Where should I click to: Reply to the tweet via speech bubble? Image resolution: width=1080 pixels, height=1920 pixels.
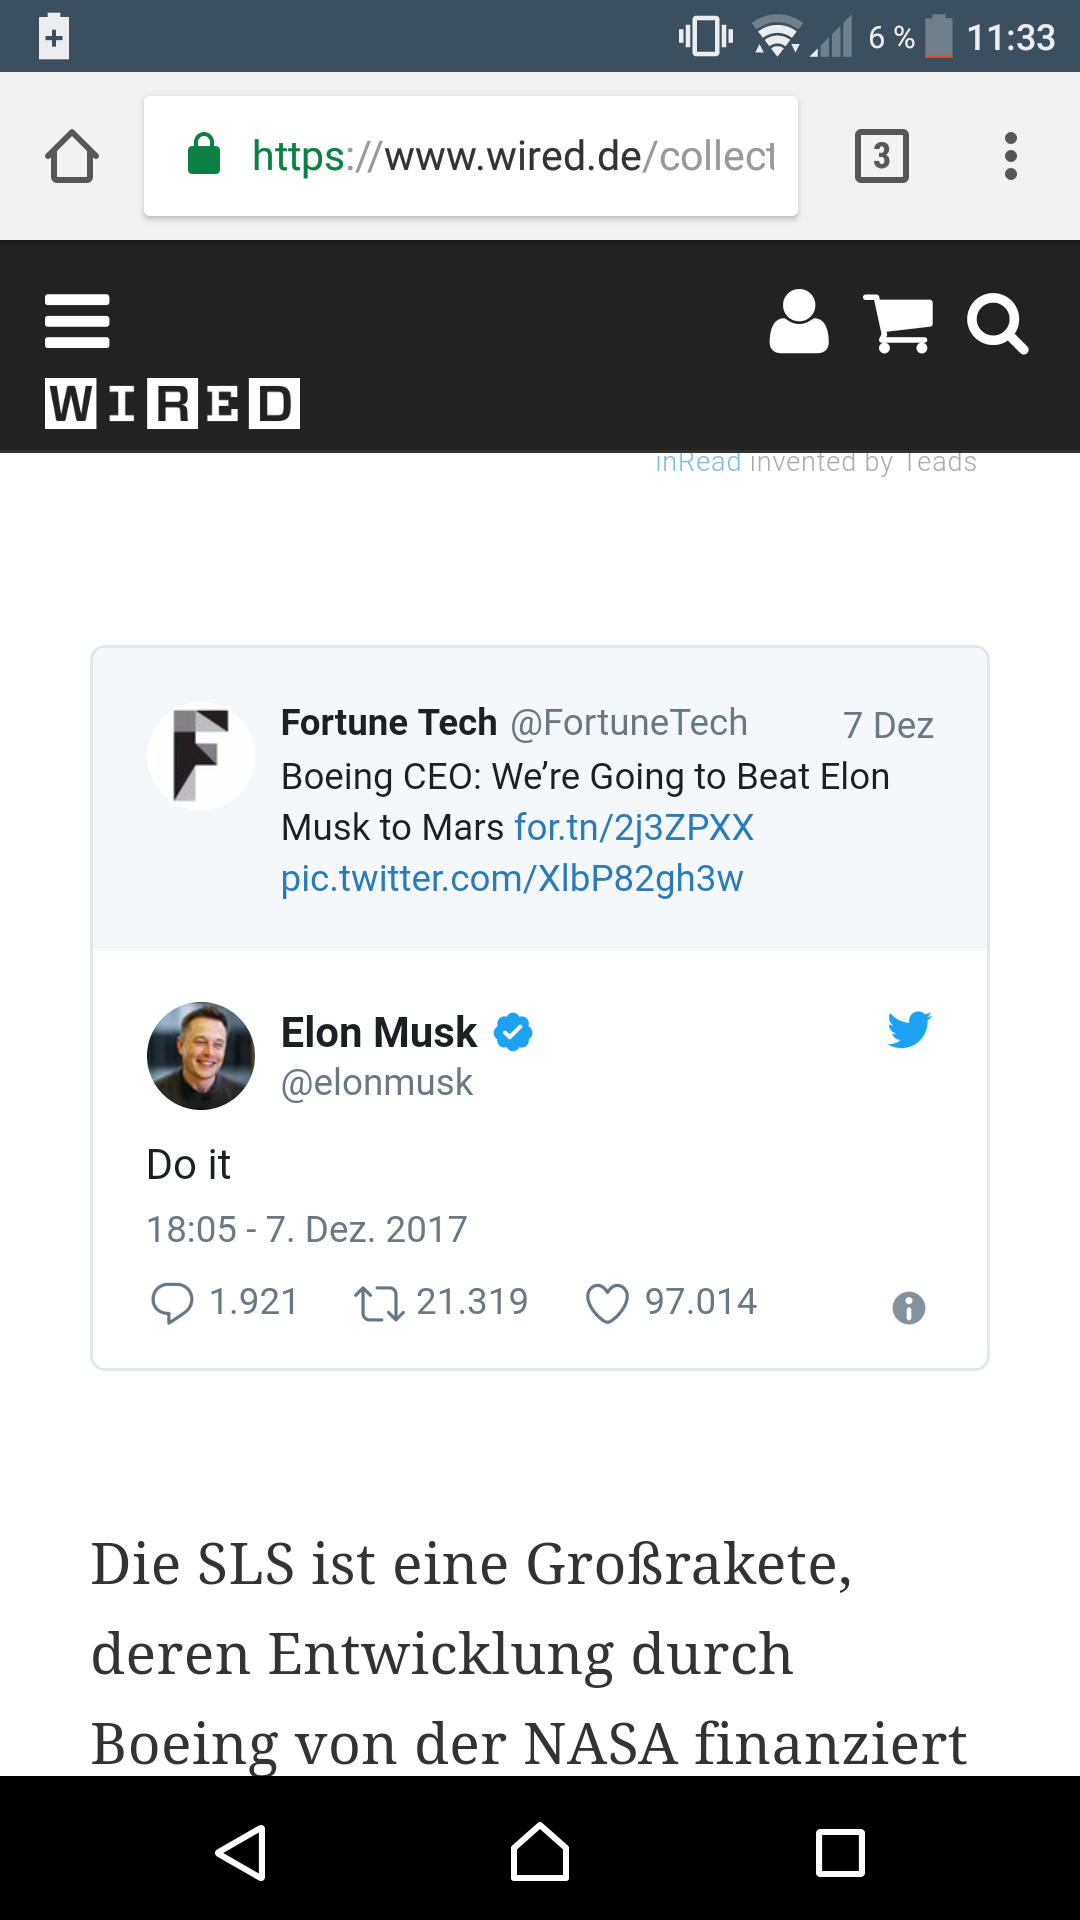click(x=172, y=1303)
